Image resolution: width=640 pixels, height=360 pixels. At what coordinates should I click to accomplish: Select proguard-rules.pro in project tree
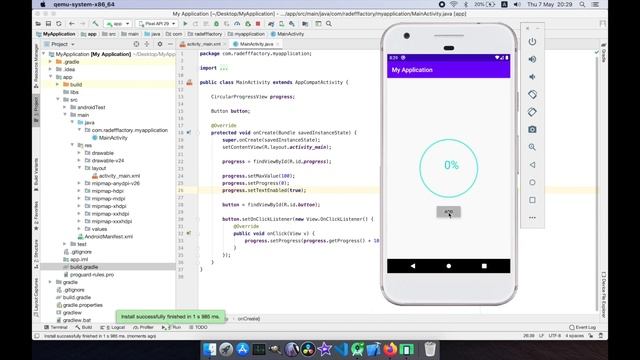point(89,275)
